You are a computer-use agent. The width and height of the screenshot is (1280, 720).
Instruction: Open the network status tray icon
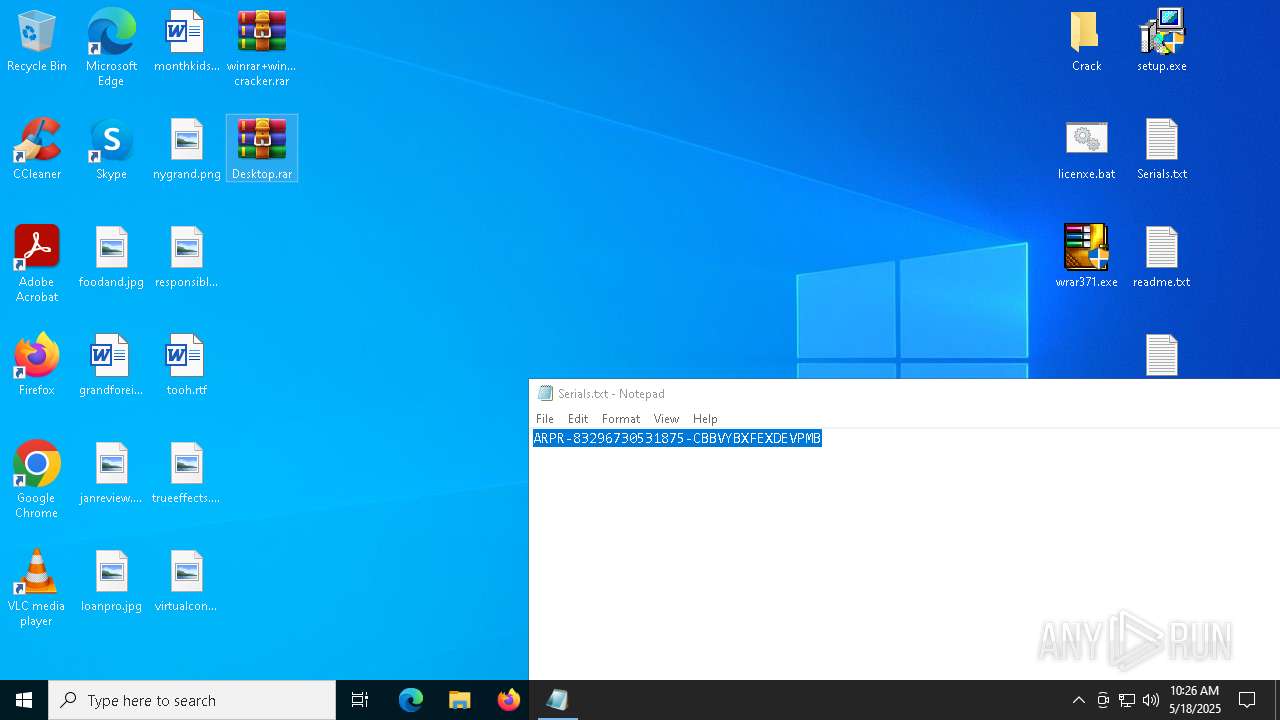(x=1127, y=700)
